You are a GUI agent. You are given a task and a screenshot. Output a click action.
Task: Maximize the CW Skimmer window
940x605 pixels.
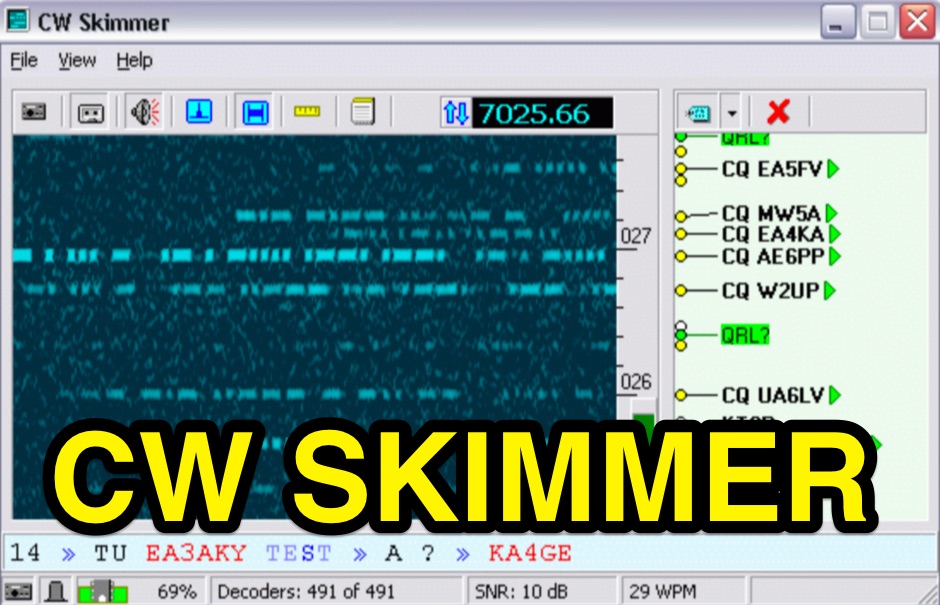[878, 22]
